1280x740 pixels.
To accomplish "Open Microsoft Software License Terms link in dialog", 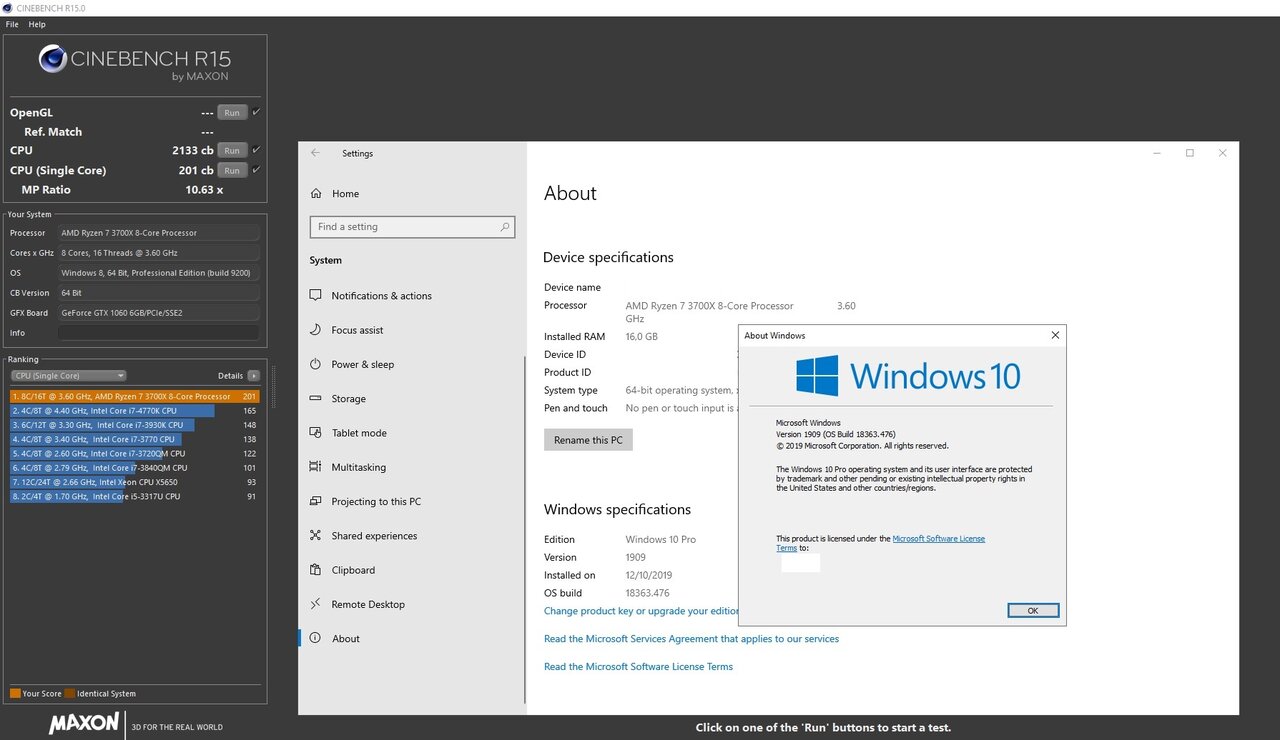I will tap(938, 539).
